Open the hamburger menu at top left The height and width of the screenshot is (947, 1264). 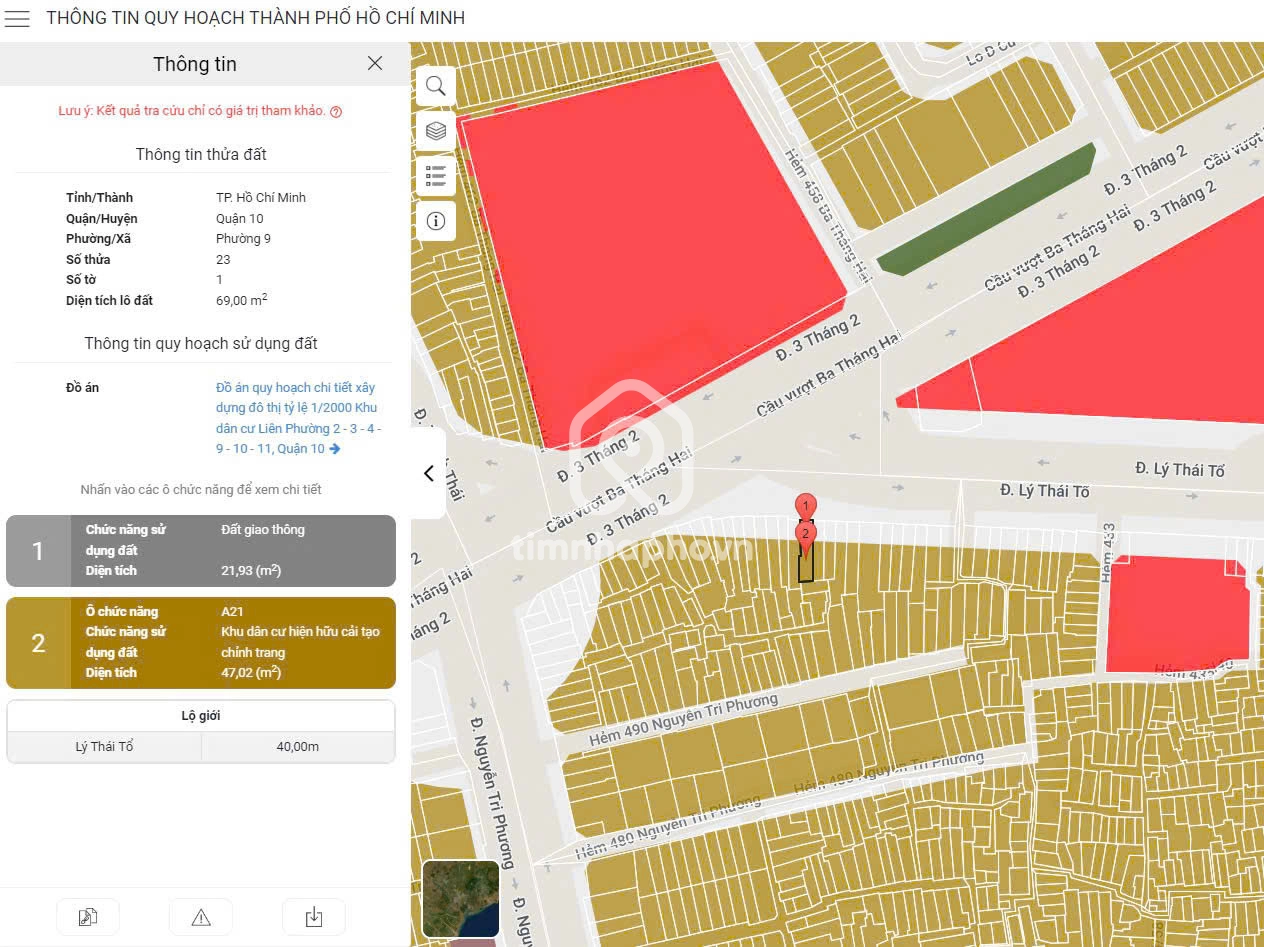[18, 18]
